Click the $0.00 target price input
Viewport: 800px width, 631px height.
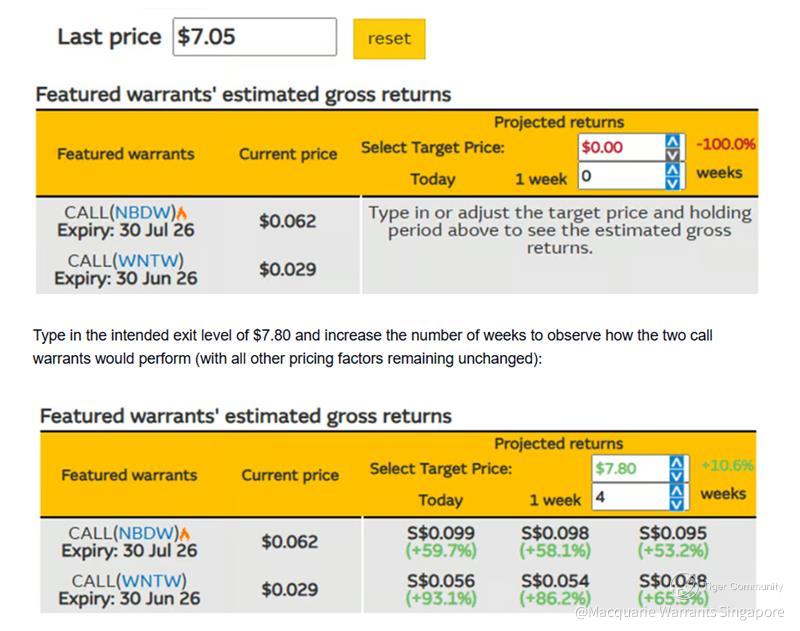[621, 148]
